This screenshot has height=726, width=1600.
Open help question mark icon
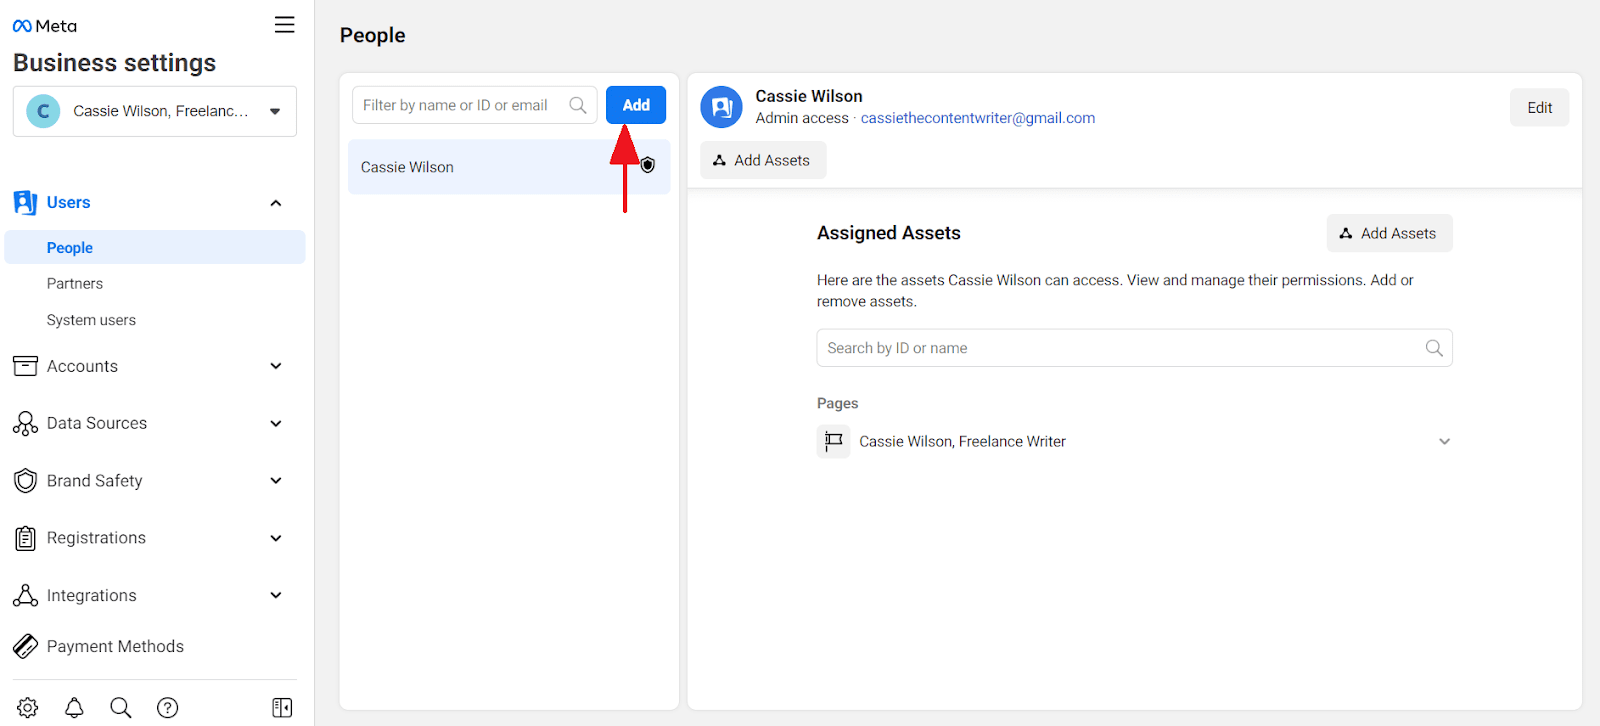[x=168, y=708]
